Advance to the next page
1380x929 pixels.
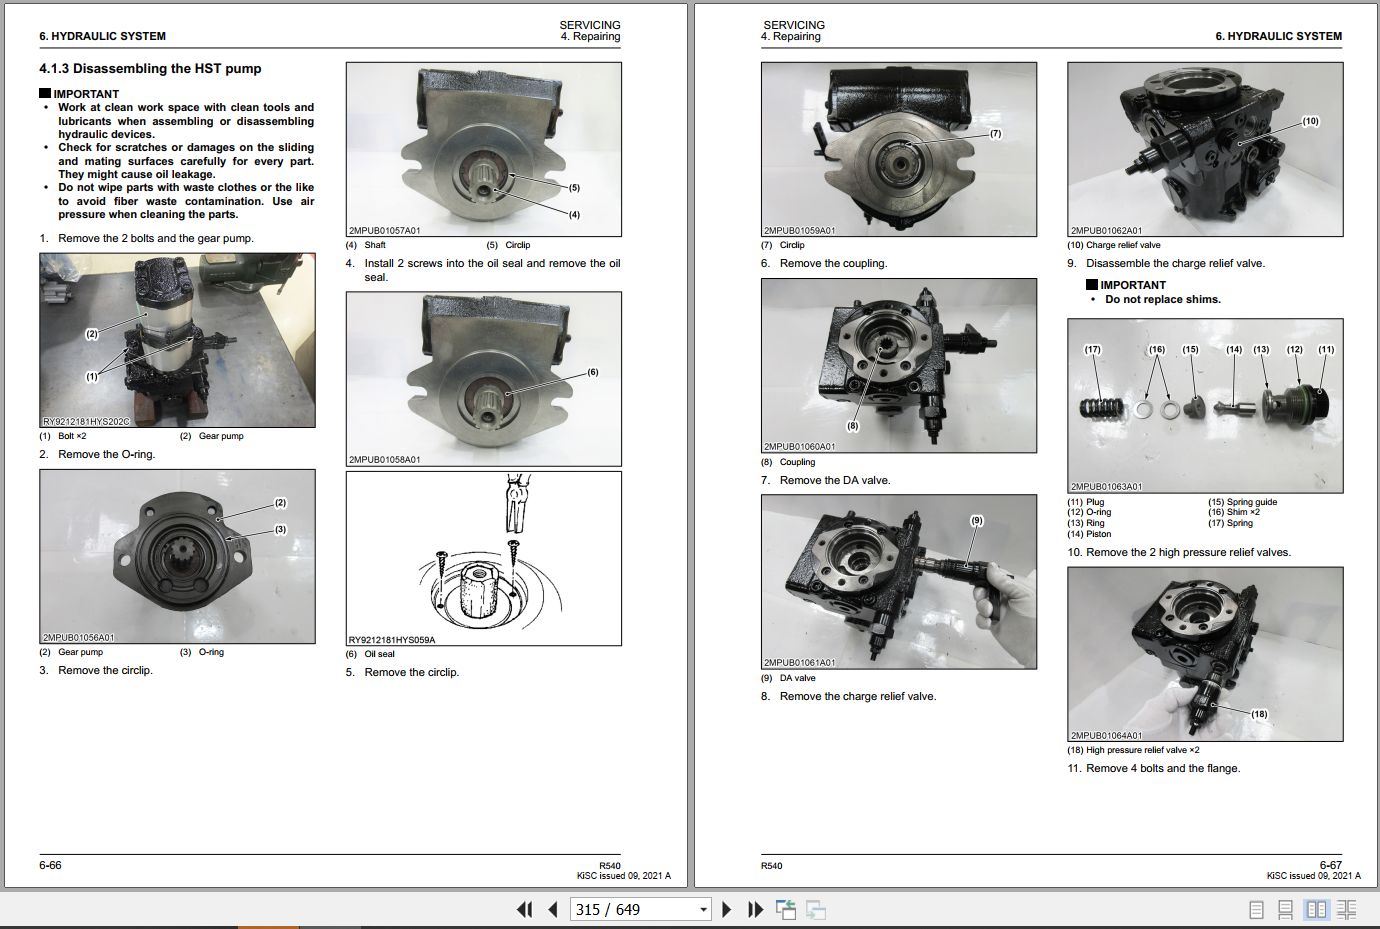[727, 909]
